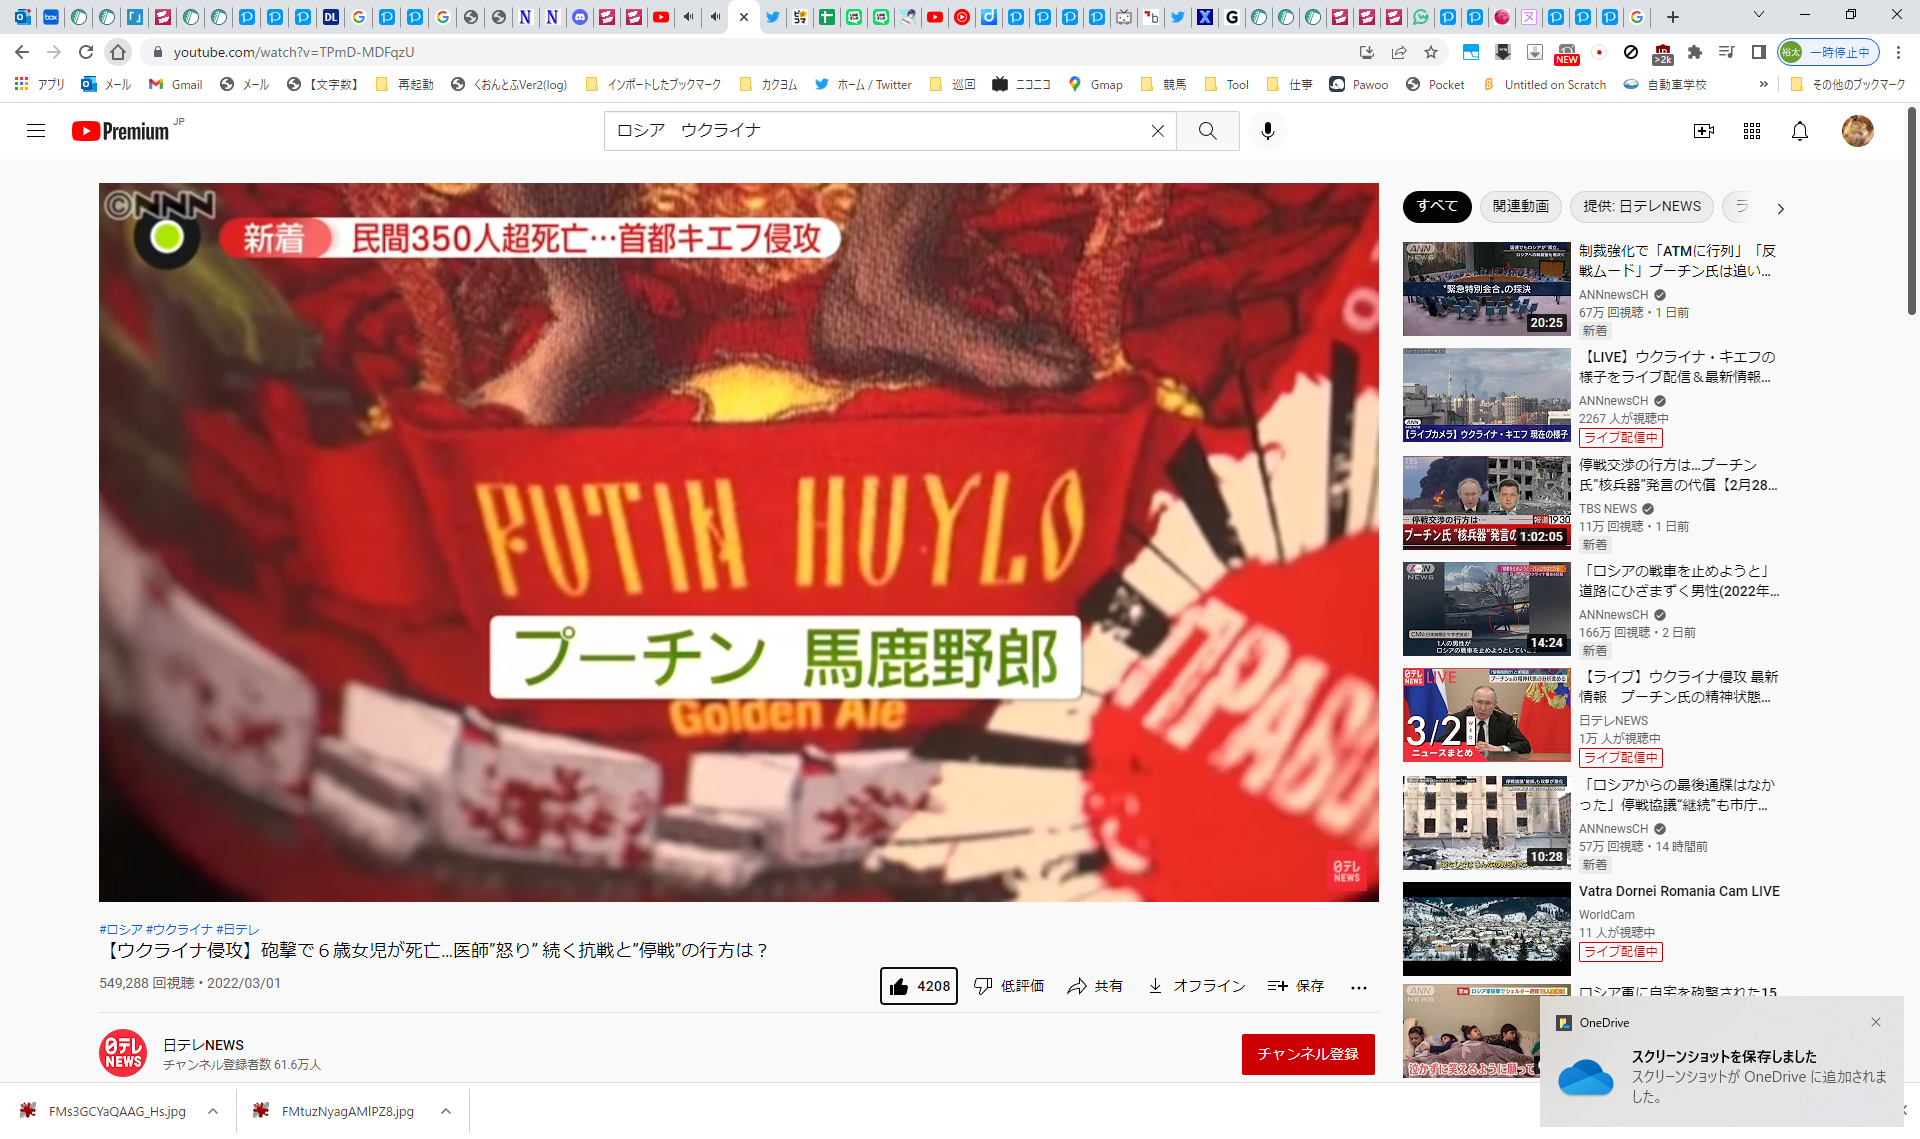
Task: Select the 関連動画 filter chip
Action: (1520, 207)
